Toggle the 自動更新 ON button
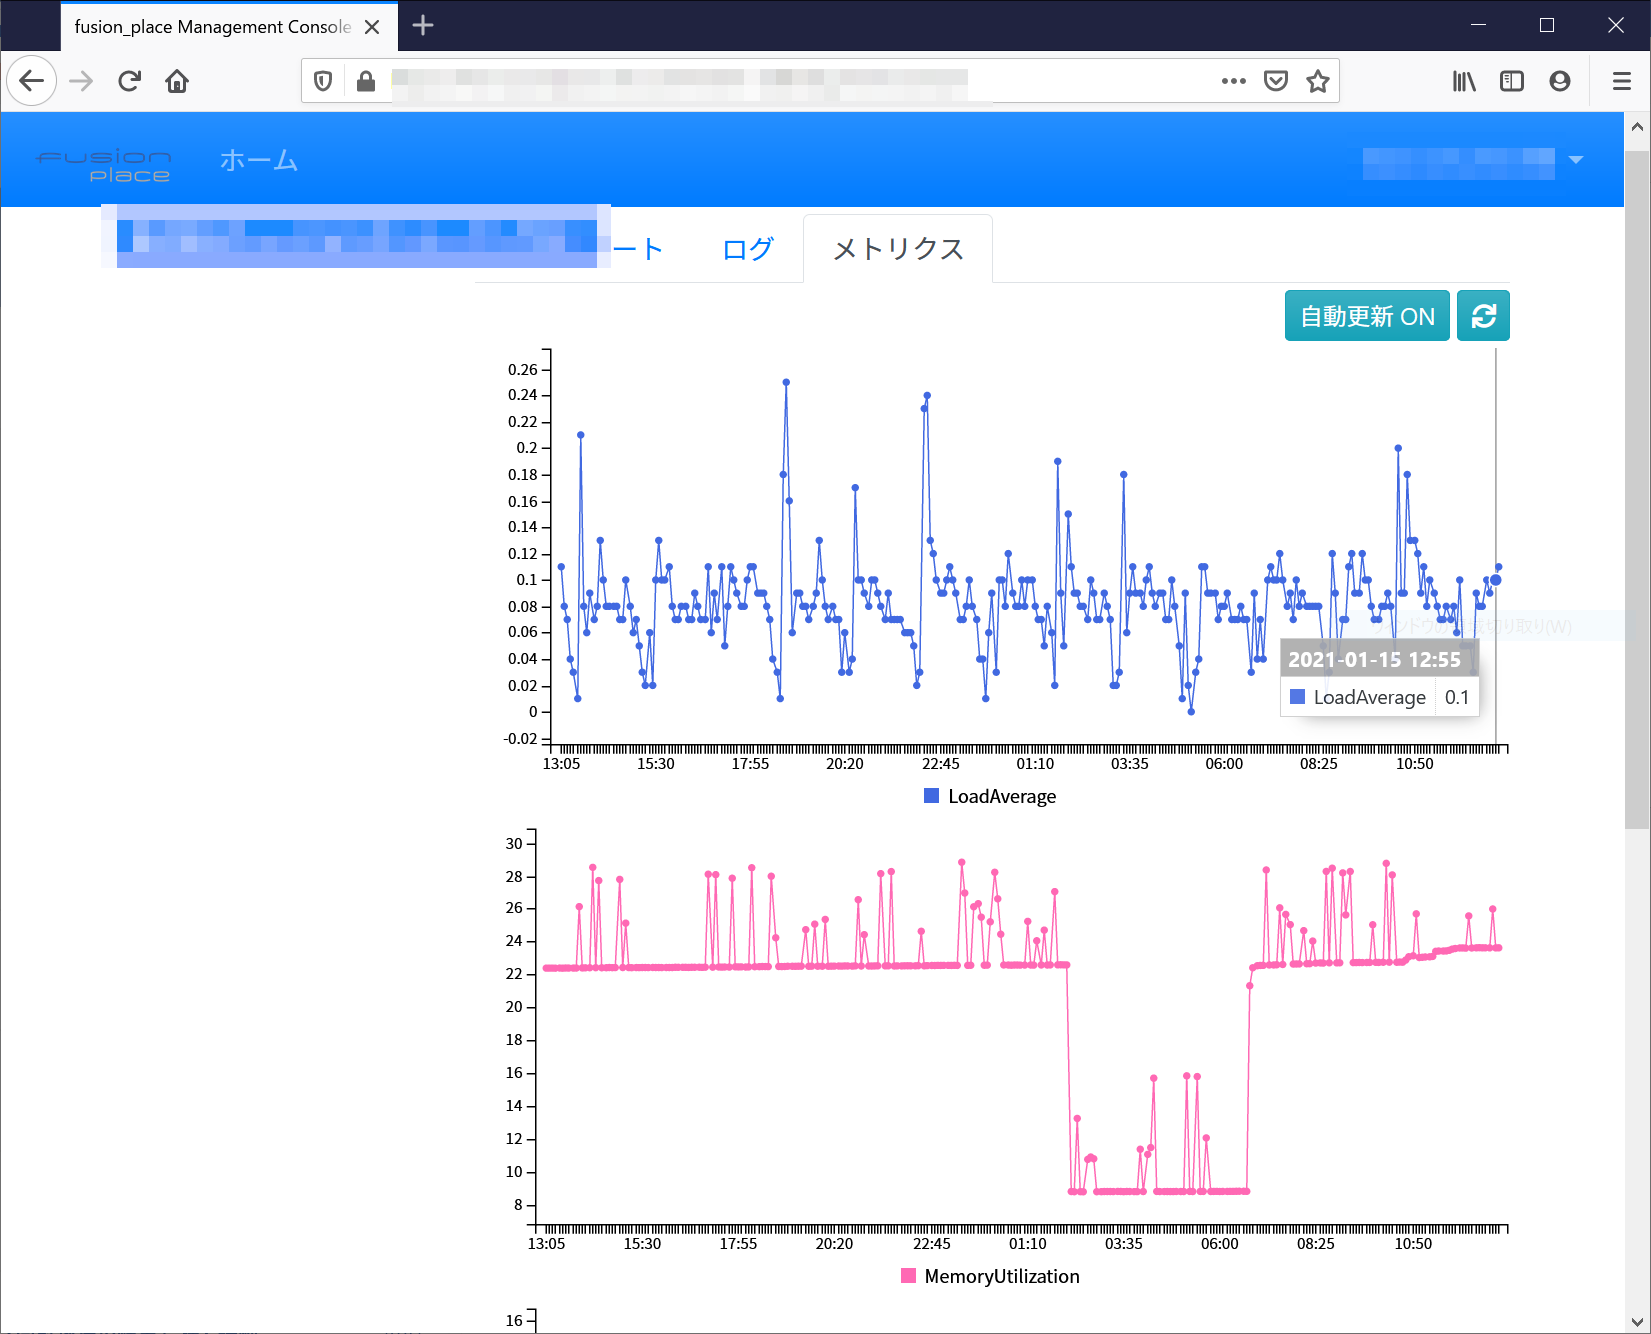This screenshot has width=1651, height=1334. click(1367, 316)
